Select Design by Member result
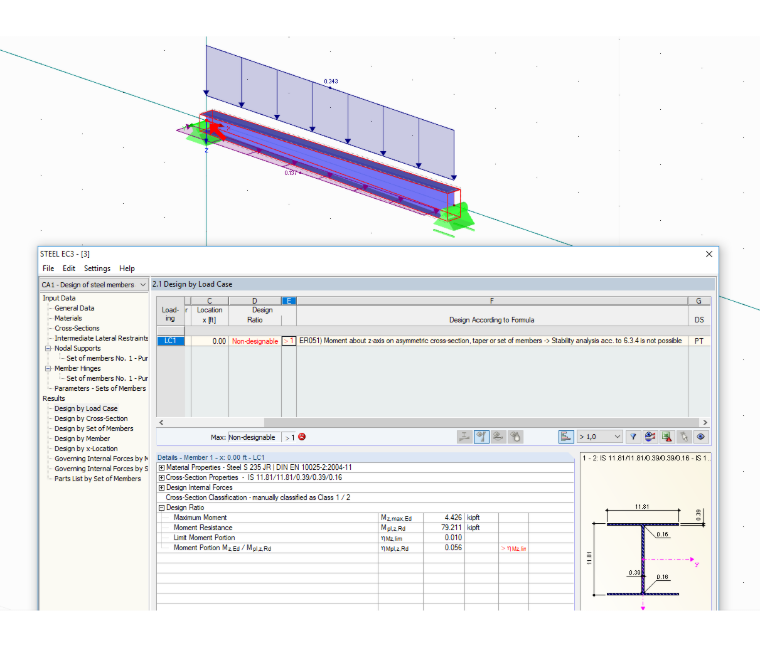The image size is (760, 647). [x=82, y=439]
